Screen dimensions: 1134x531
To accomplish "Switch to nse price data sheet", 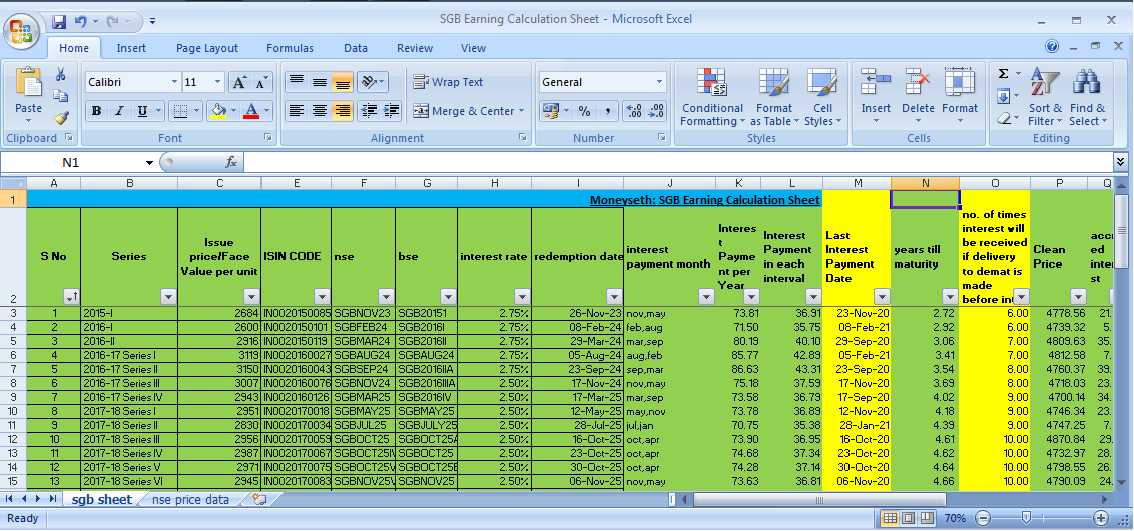I will pos(190,499).
